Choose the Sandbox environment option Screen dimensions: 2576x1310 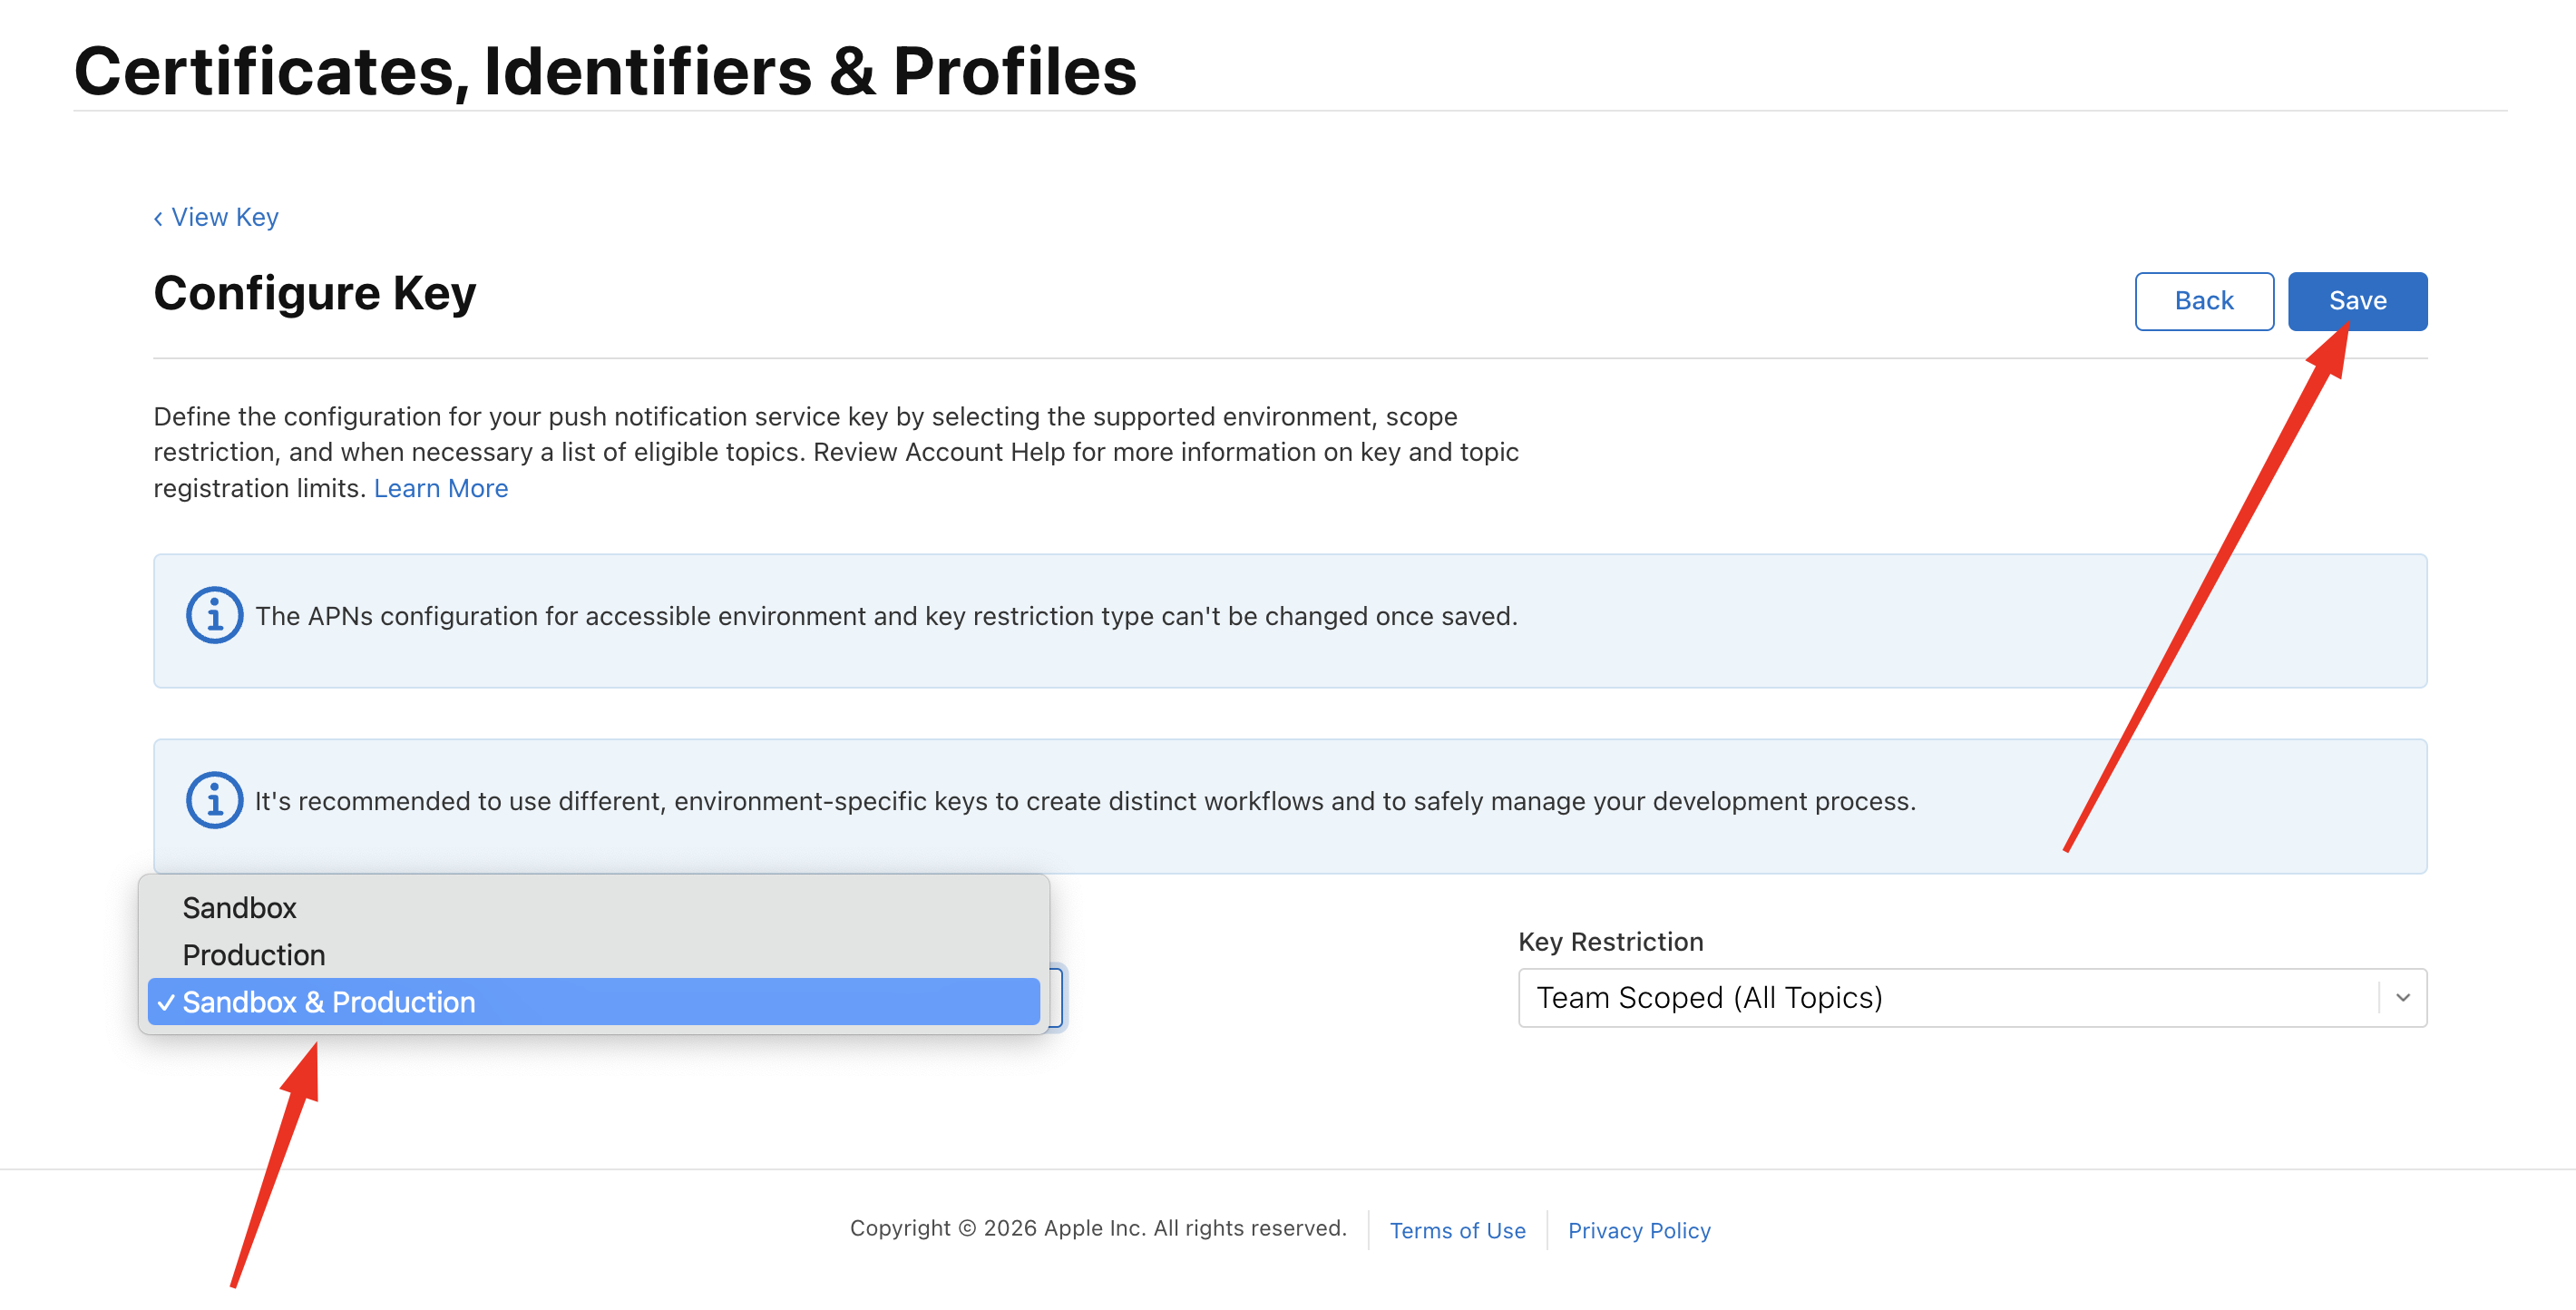point(239,907)
